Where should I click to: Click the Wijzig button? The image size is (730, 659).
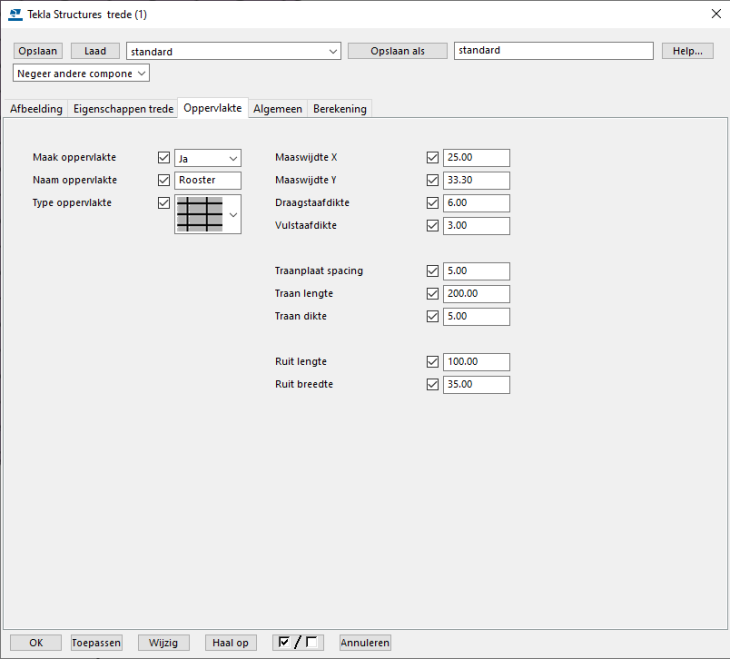(163, 643)
